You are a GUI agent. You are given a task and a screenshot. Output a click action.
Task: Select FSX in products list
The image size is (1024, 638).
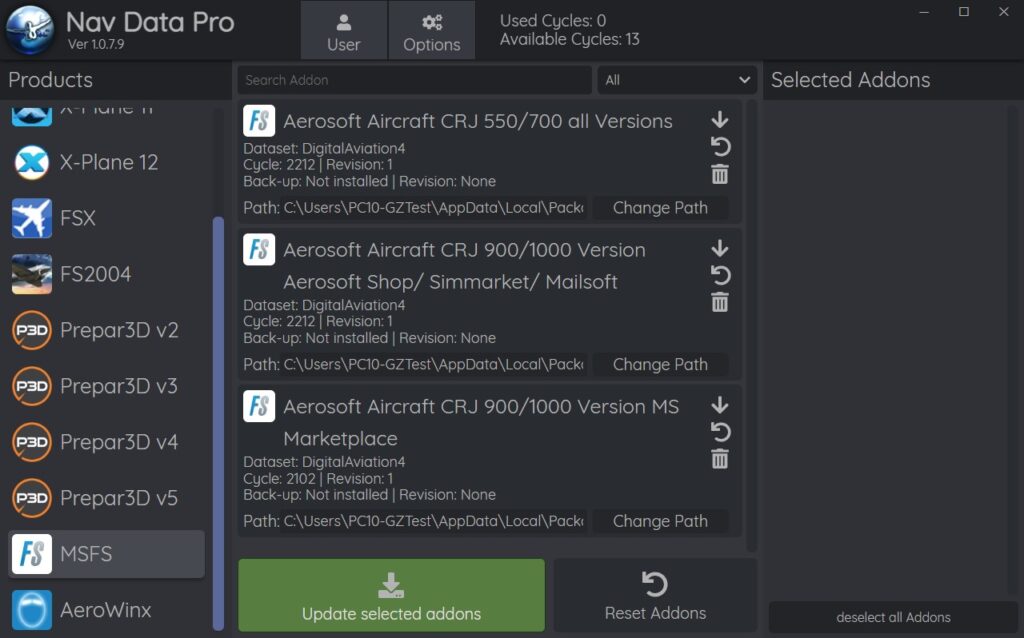click(106, 218)
